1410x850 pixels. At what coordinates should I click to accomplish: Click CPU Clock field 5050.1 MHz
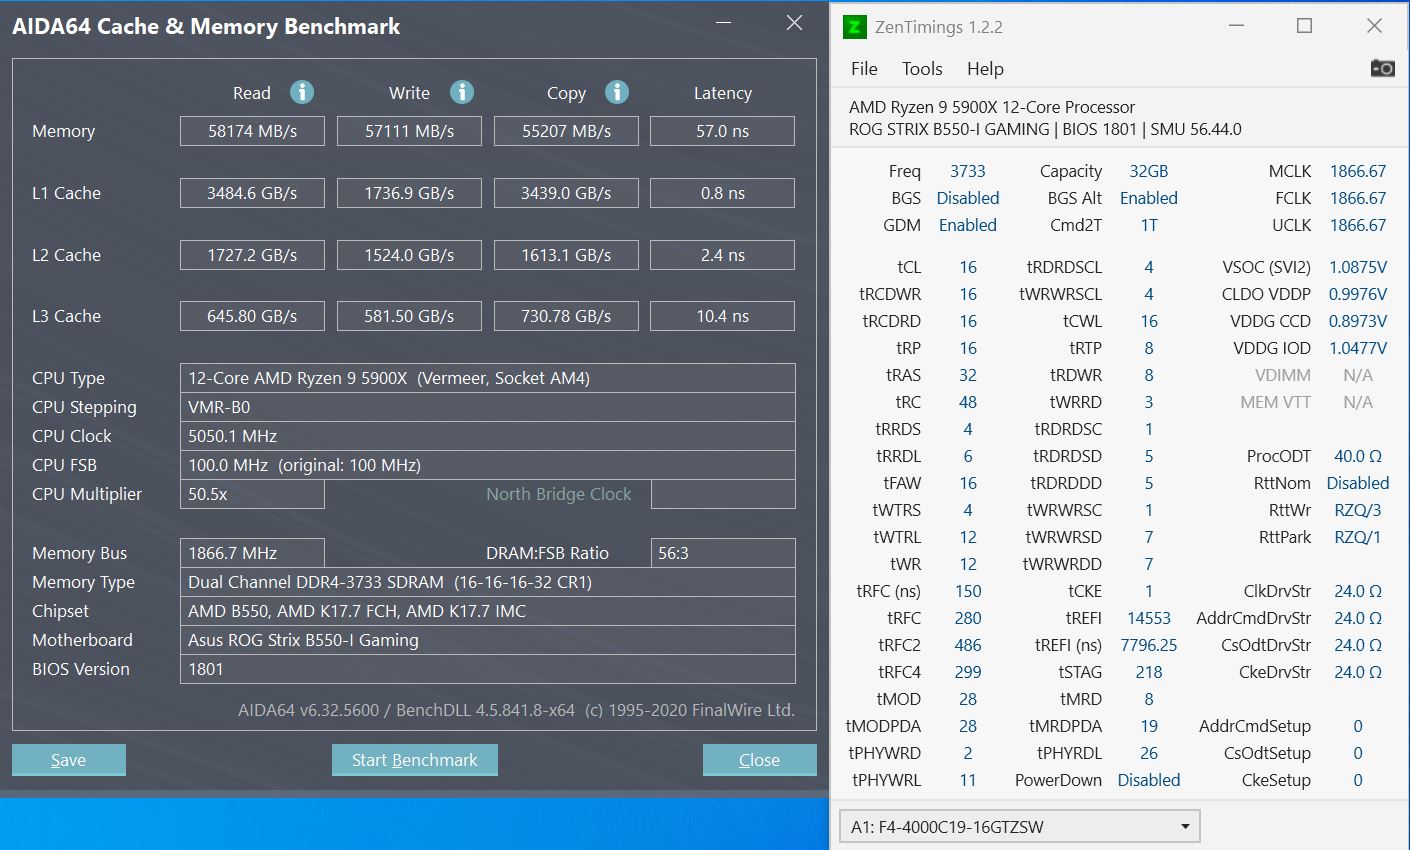[x=488, y=436]
